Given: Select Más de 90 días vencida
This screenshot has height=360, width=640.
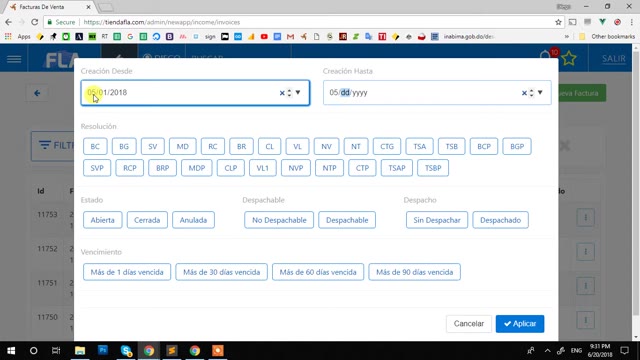Looking at the screenshot, I should tap(414, 272).
